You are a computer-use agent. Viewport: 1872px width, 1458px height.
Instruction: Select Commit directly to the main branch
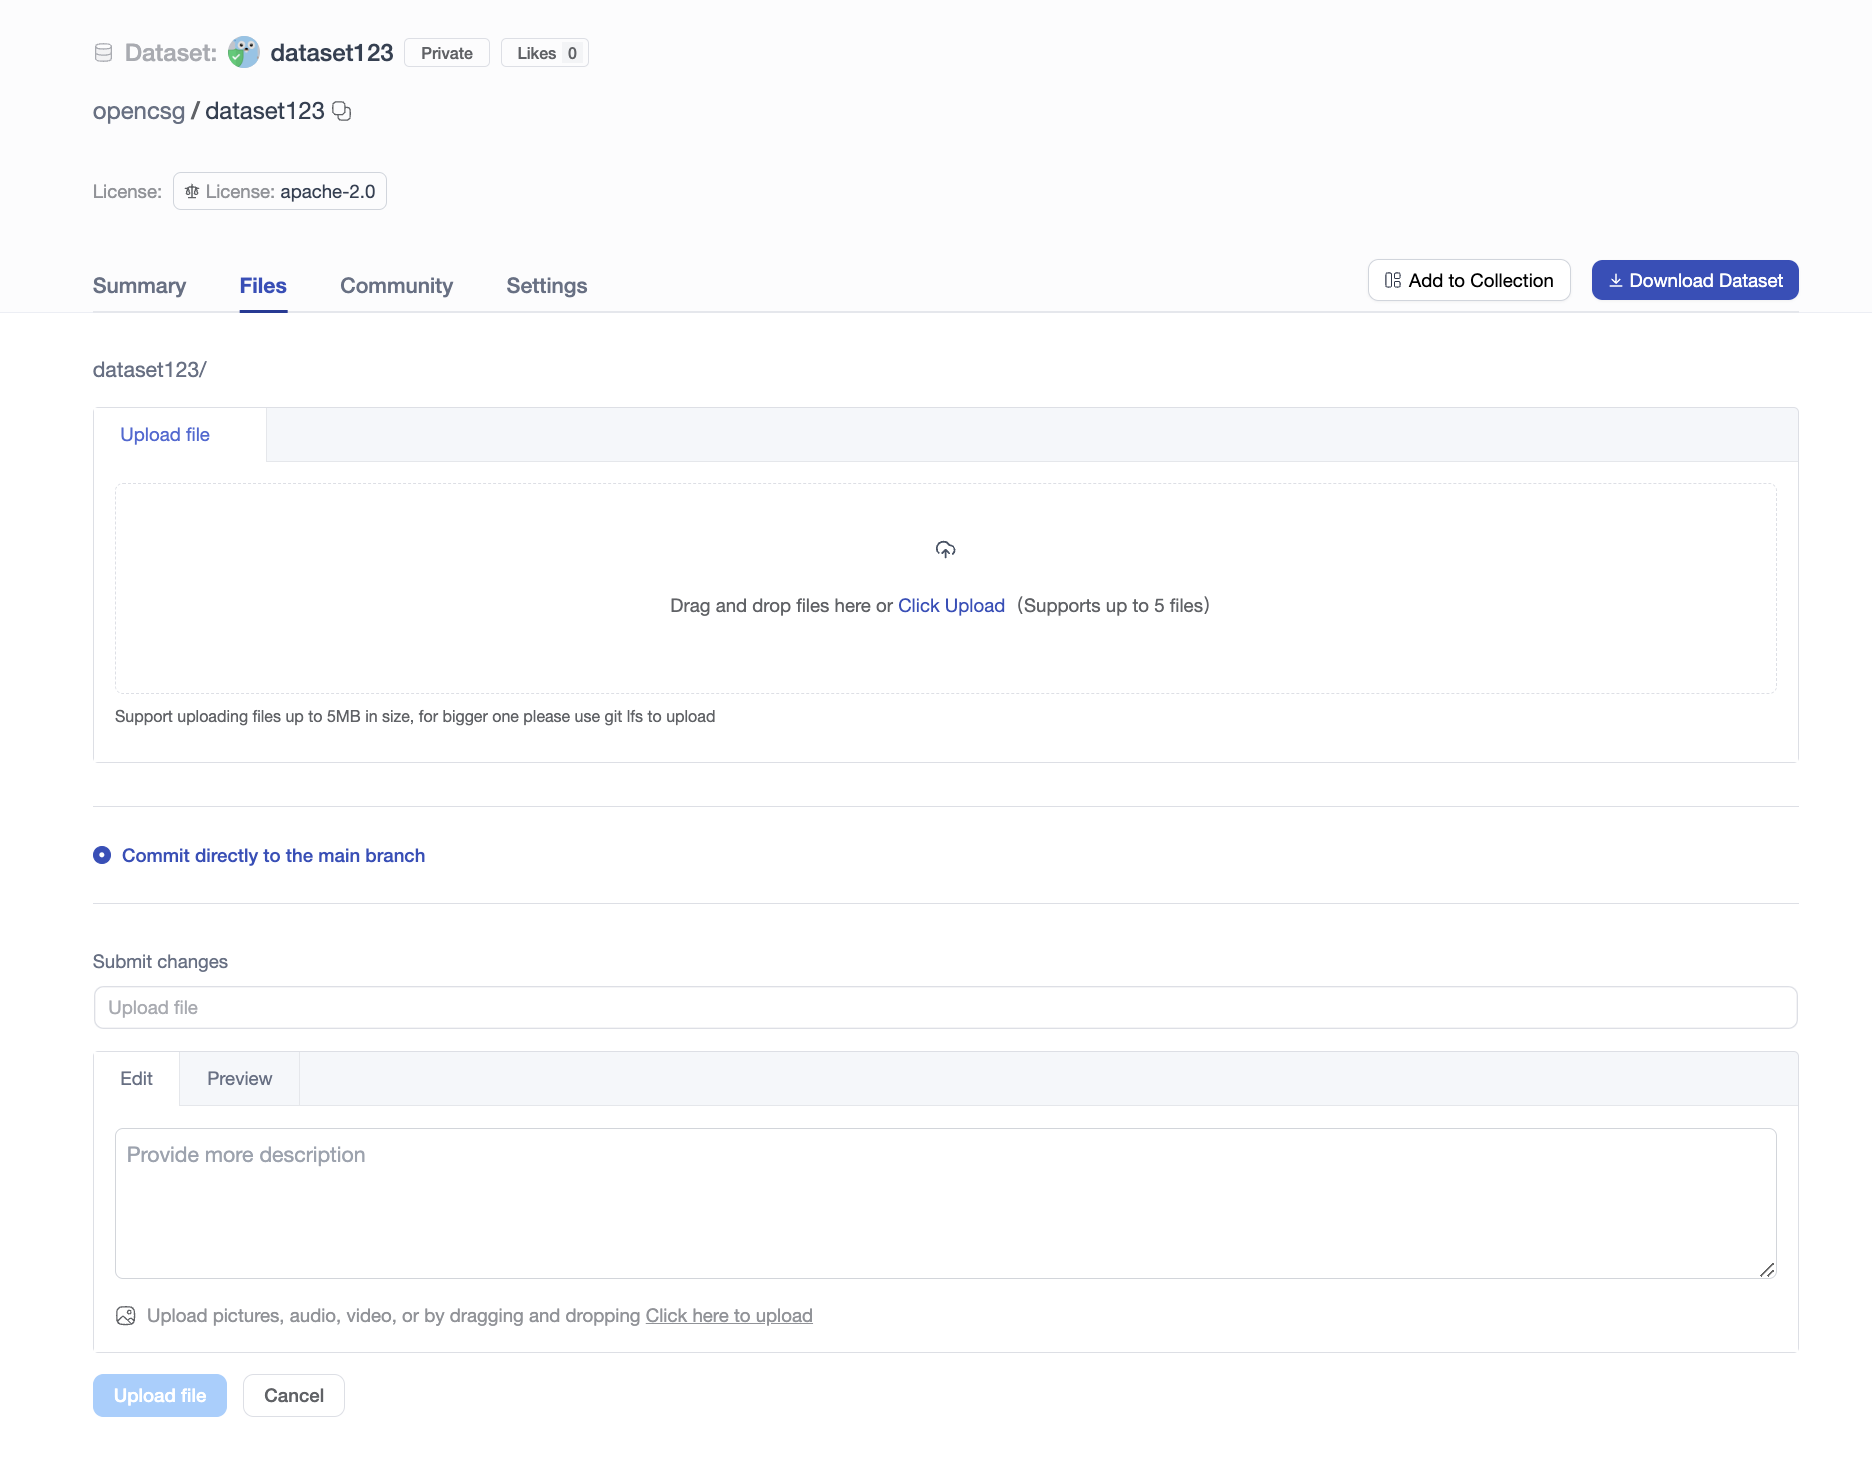[x=102, y=856]
